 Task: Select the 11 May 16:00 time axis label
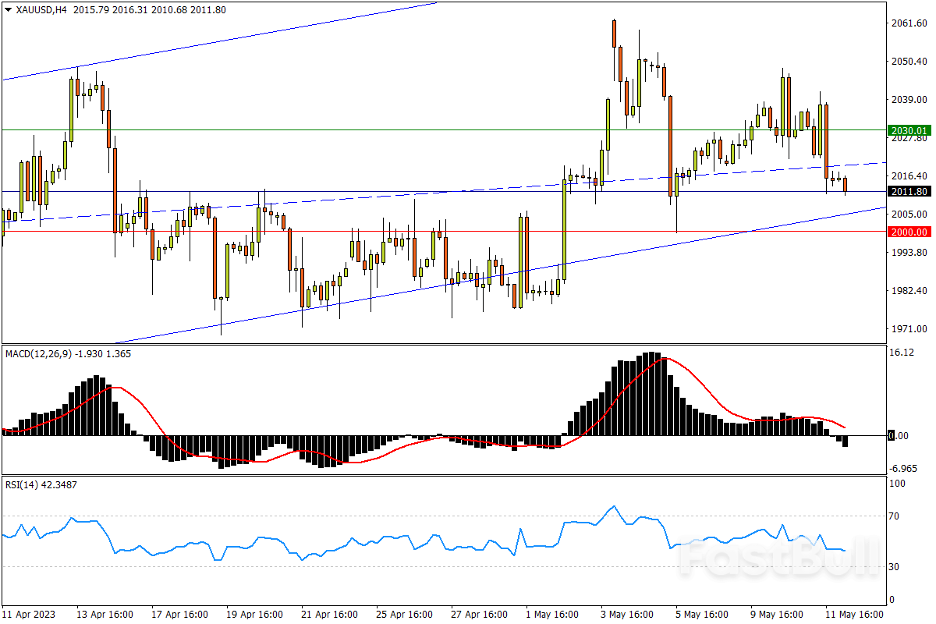[854, 612]
